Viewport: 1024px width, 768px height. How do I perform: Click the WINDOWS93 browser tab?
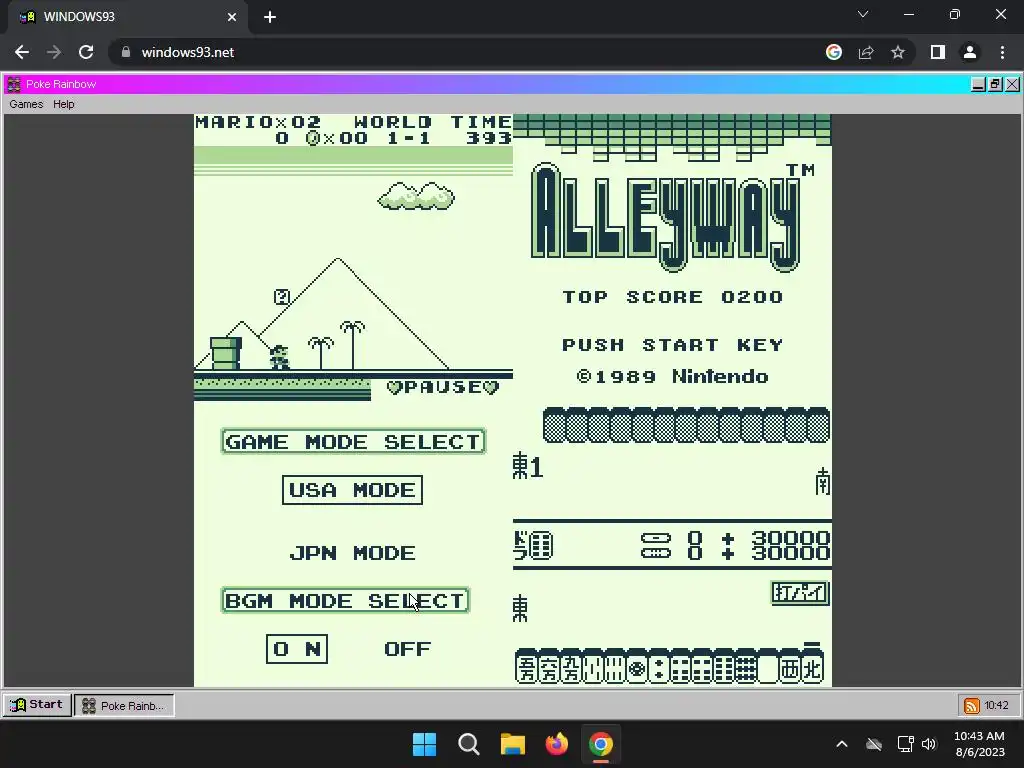(x=127, y=17)
